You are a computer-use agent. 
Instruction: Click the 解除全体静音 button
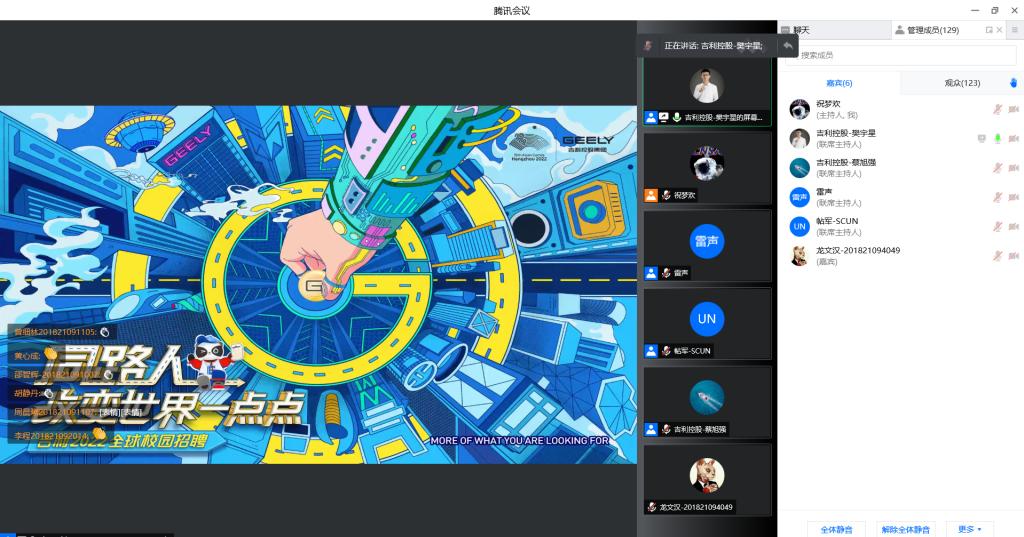(905, 529)
